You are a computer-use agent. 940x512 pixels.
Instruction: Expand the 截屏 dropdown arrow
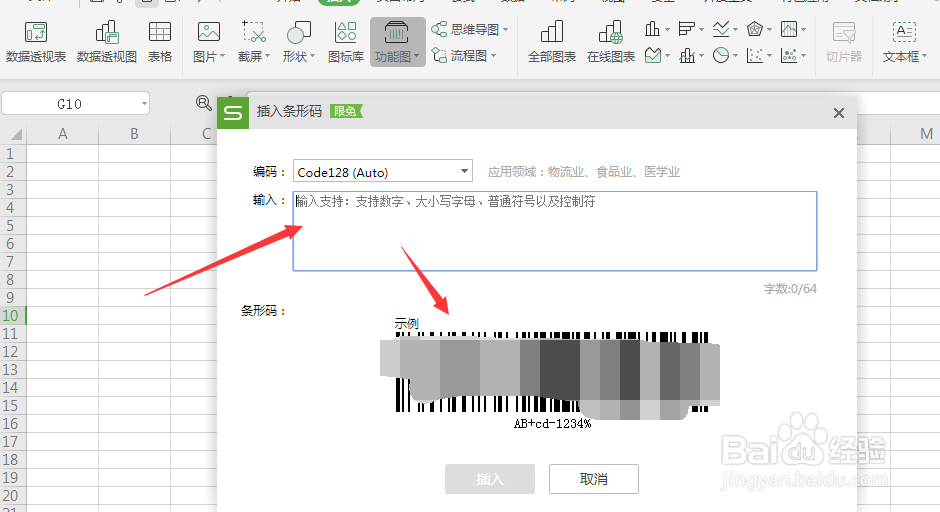pyautogui.click(x=267, y=56)
